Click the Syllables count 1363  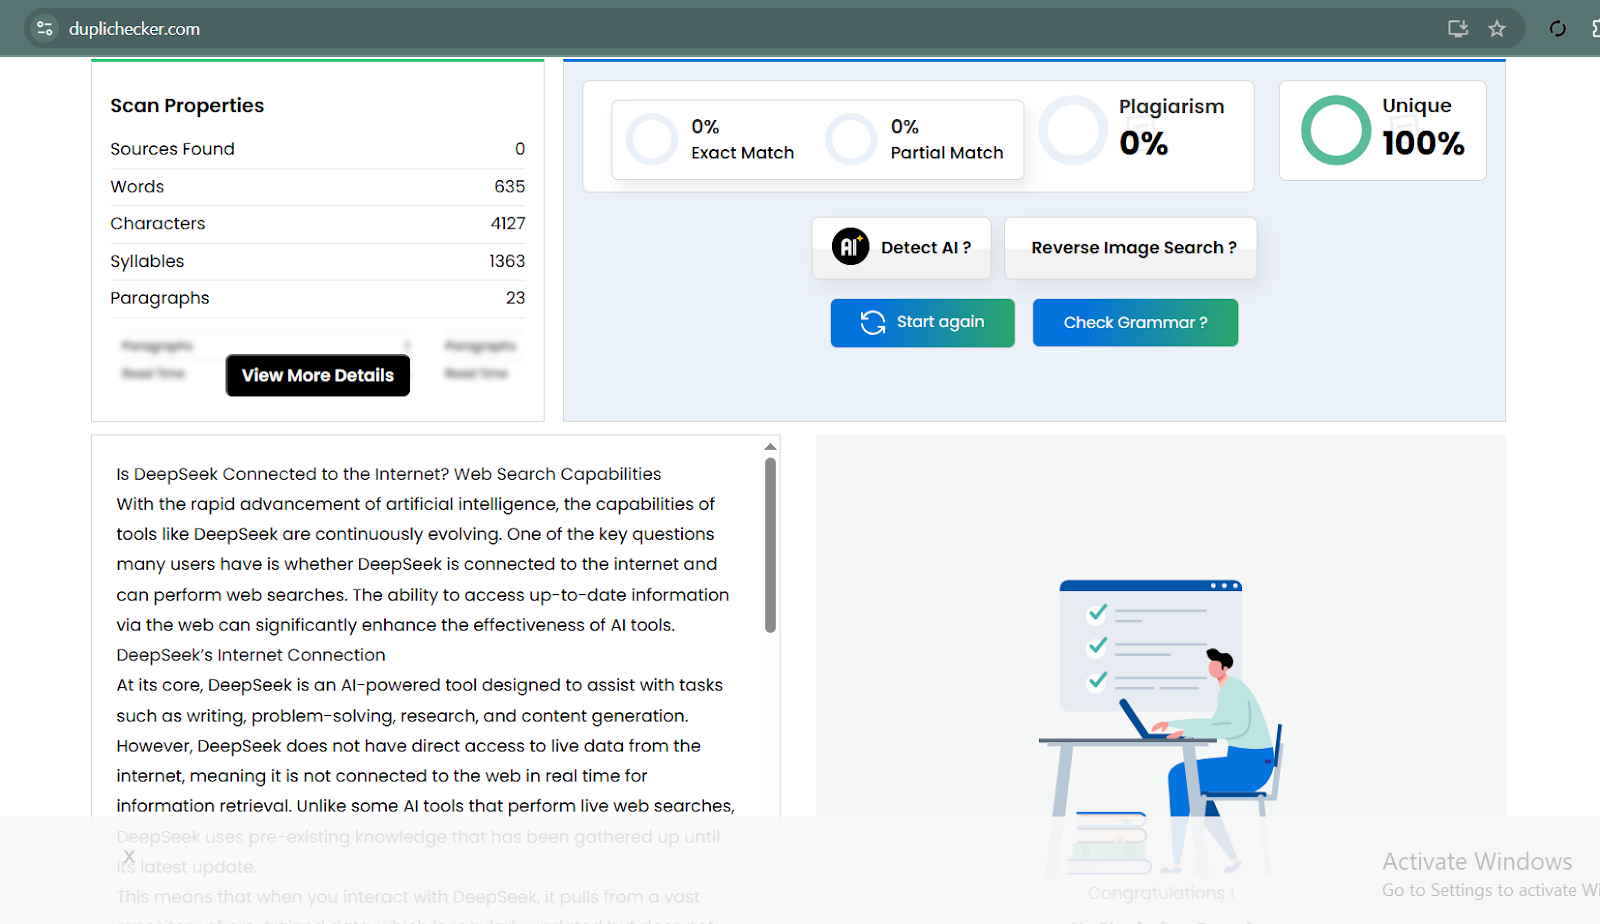[507, 261]
